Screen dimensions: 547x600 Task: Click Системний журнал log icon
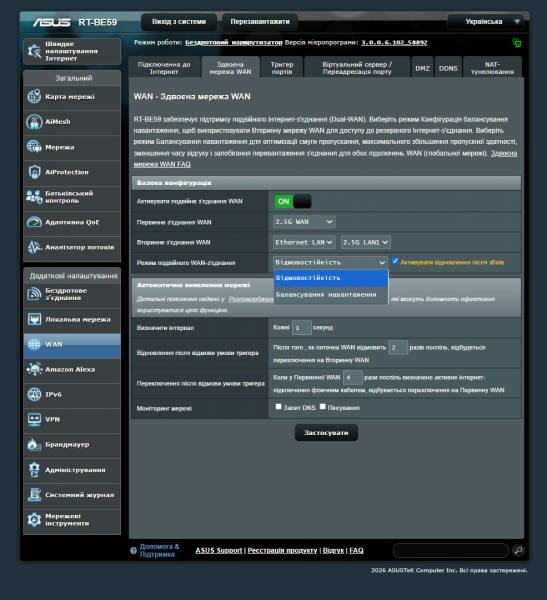34,495
